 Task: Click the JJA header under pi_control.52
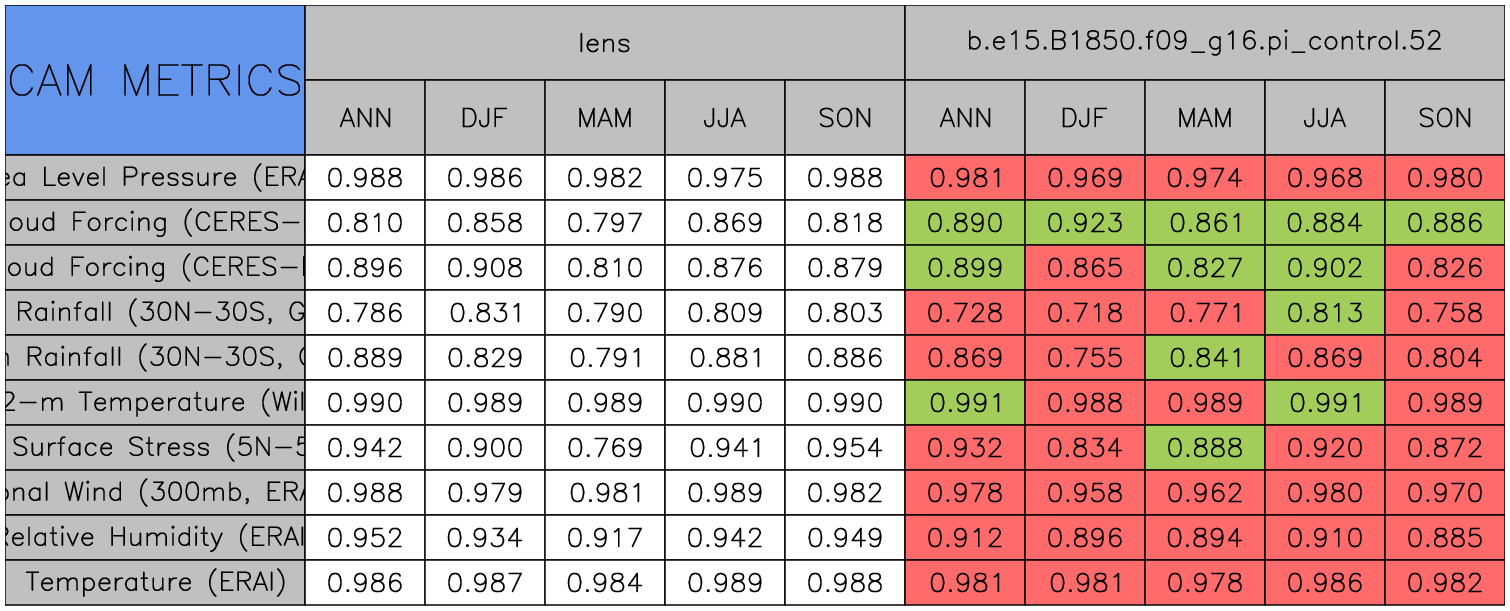click(x=1324, y=118)
